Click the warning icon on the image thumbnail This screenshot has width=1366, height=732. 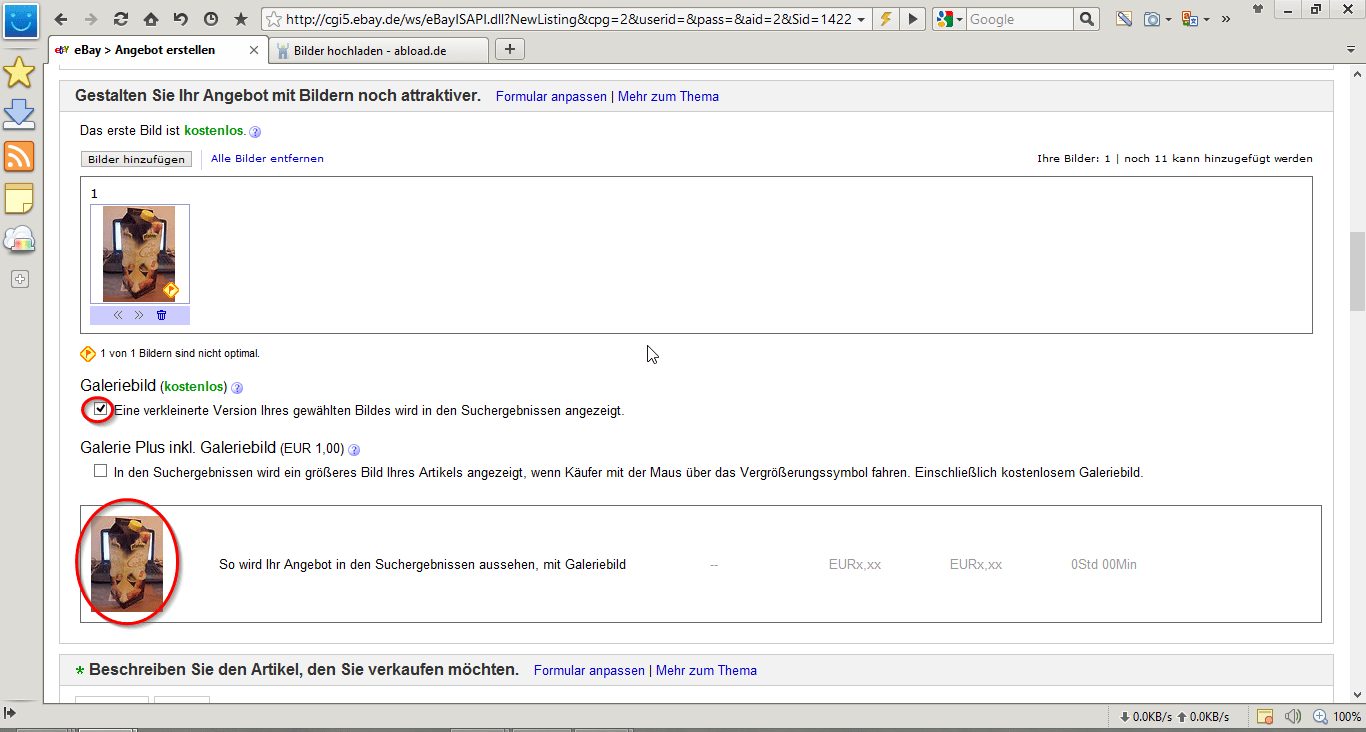(x=172, y=289)
